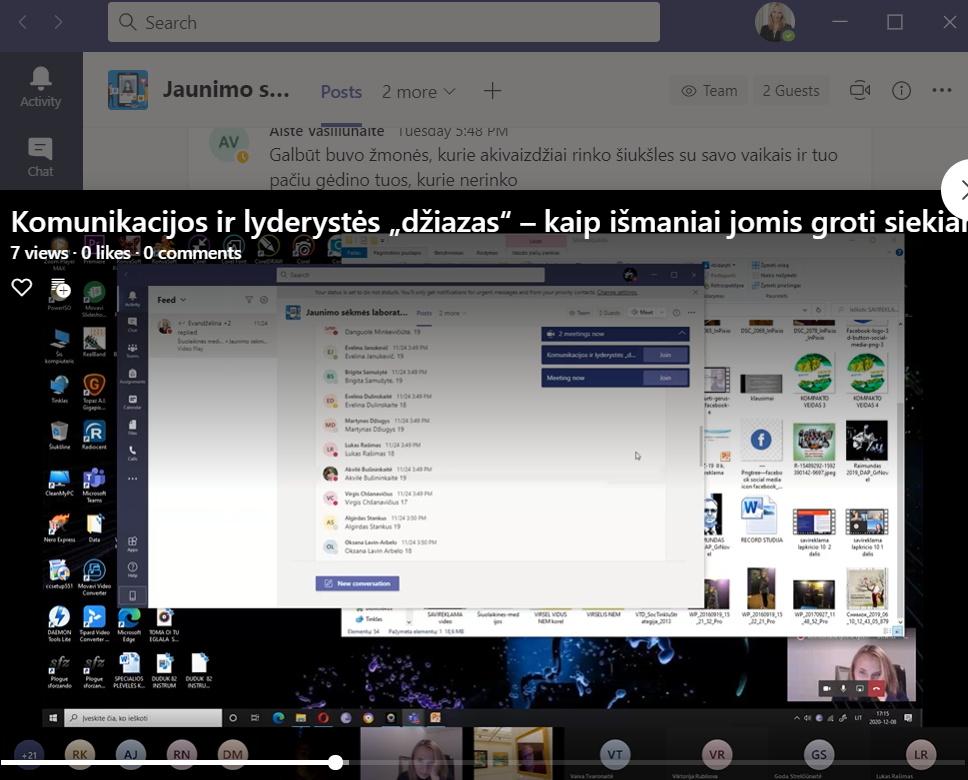Viewport: 968px width, 780px height.
Task: Open the 'Atidaryti' ribbon dropdown
Action: click(719, 265)
